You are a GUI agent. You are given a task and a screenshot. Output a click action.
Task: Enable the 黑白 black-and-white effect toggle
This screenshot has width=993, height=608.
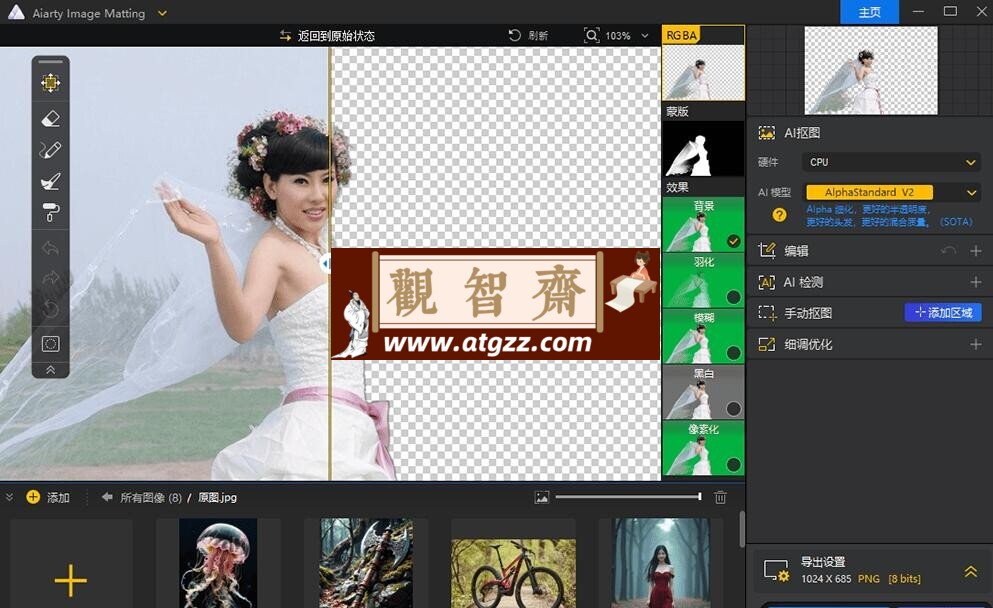[x=733, y=408]
